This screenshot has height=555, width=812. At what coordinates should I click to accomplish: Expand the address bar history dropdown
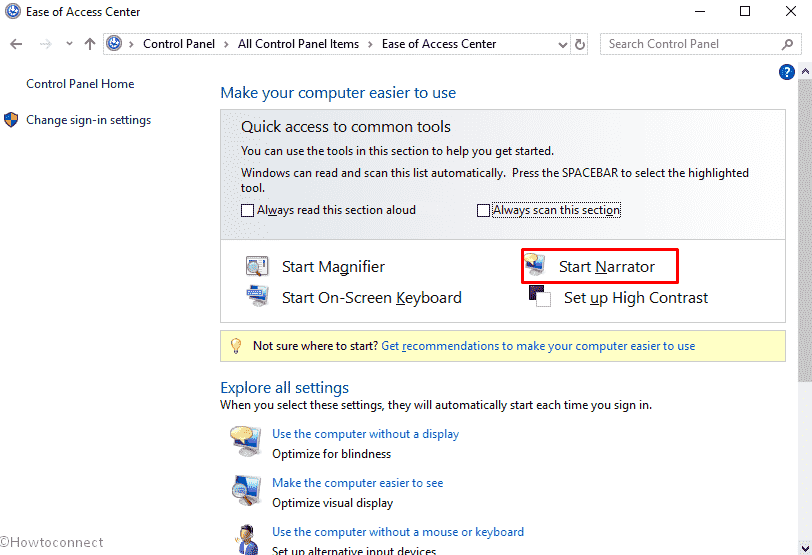563,45
